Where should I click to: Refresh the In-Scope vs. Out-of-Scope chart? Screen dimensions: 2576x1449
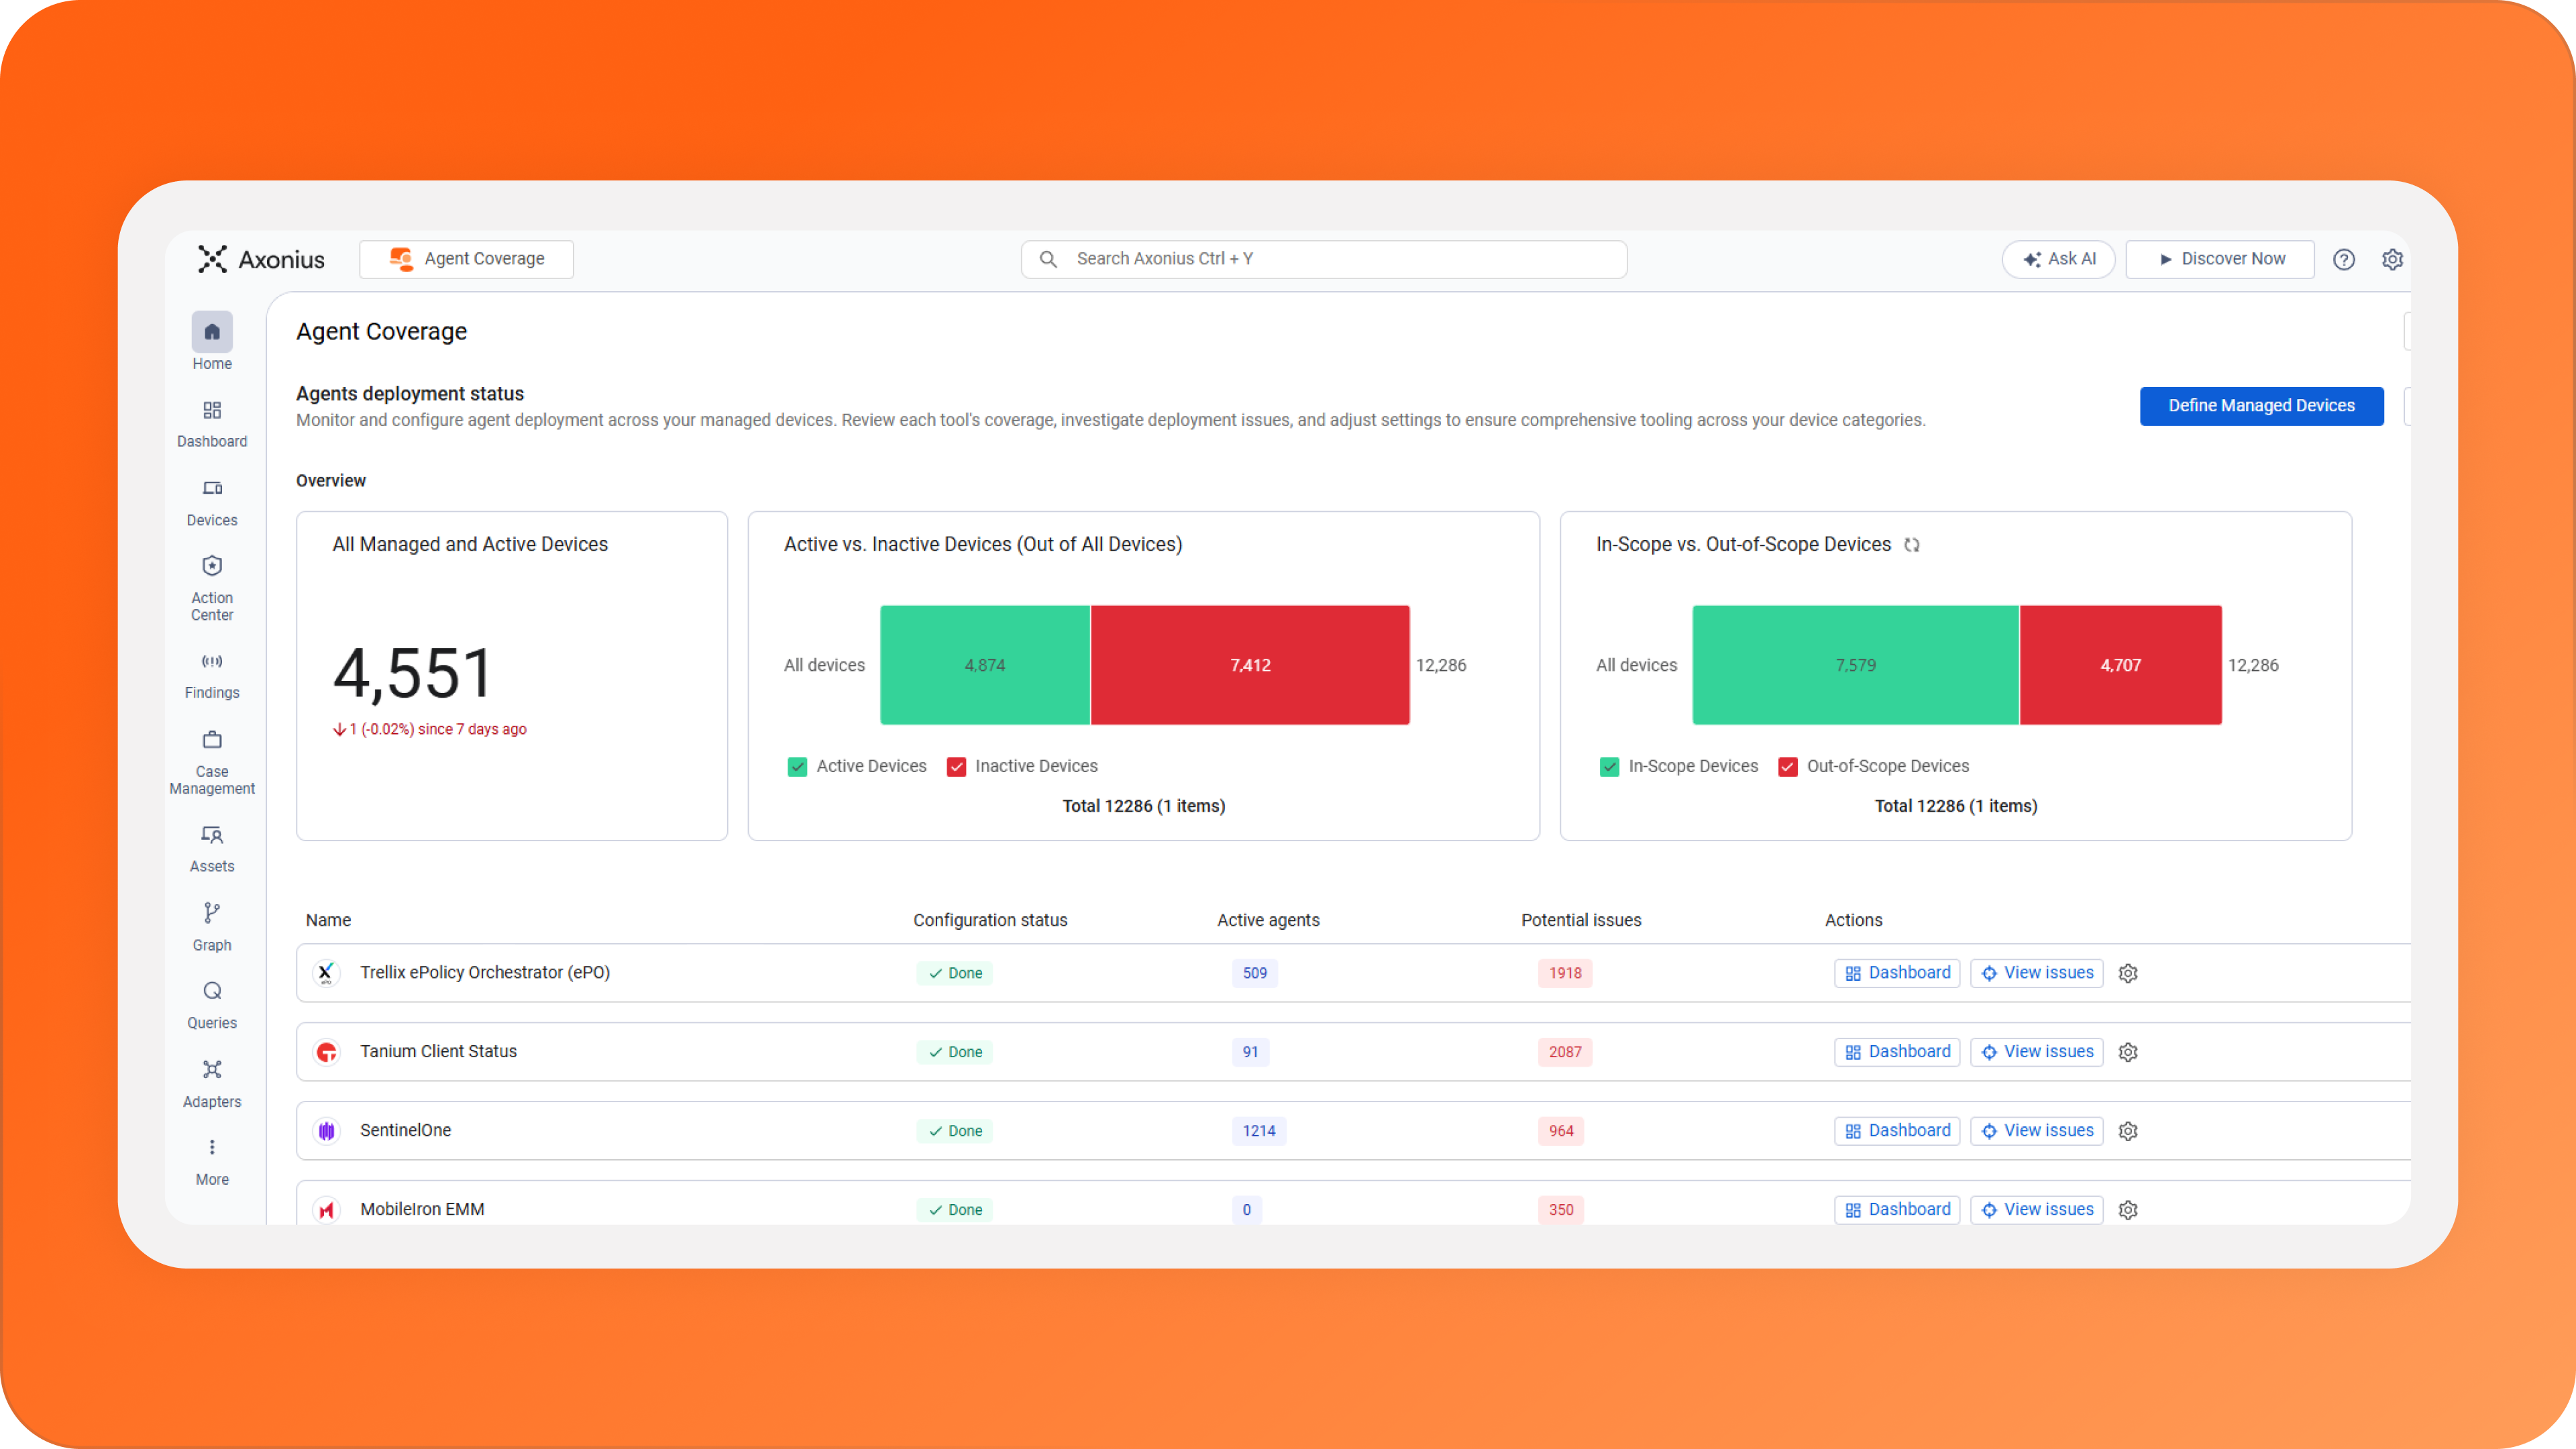(1912, 545)
